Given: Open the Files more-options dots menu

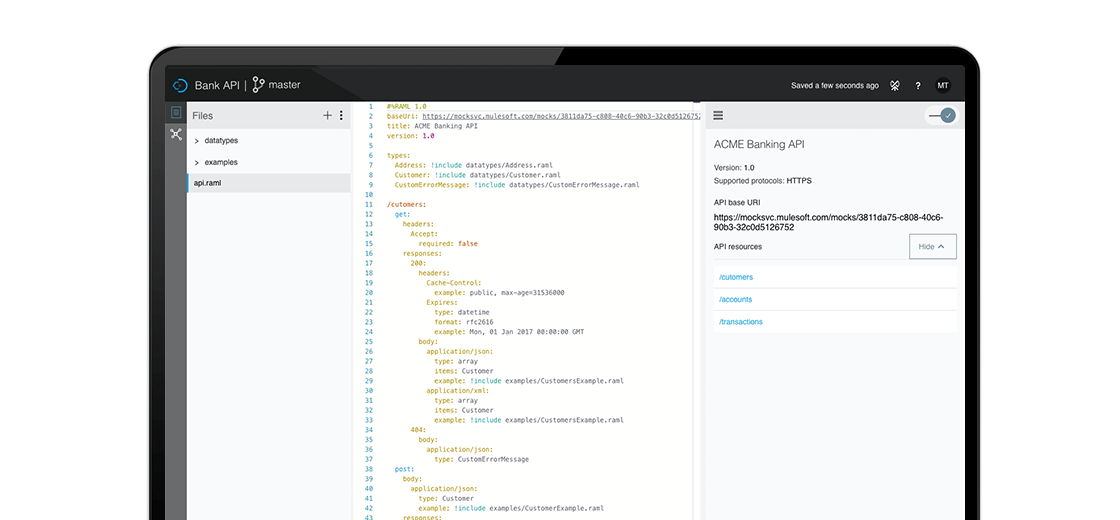Looking at the screenshot, I should click(341, 115).
